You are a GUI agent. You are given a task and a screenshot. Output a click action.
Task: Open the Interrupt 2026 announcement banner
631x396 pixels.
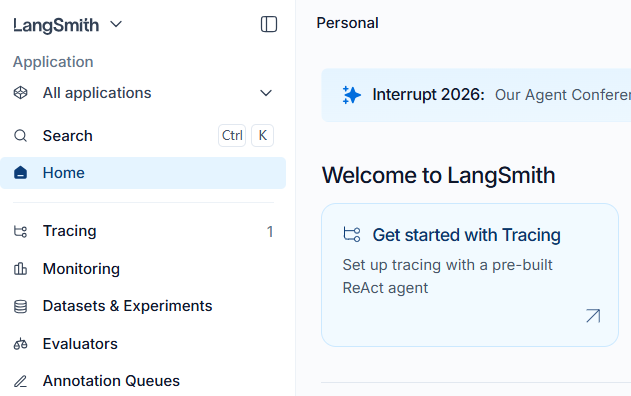pos(476,95)
